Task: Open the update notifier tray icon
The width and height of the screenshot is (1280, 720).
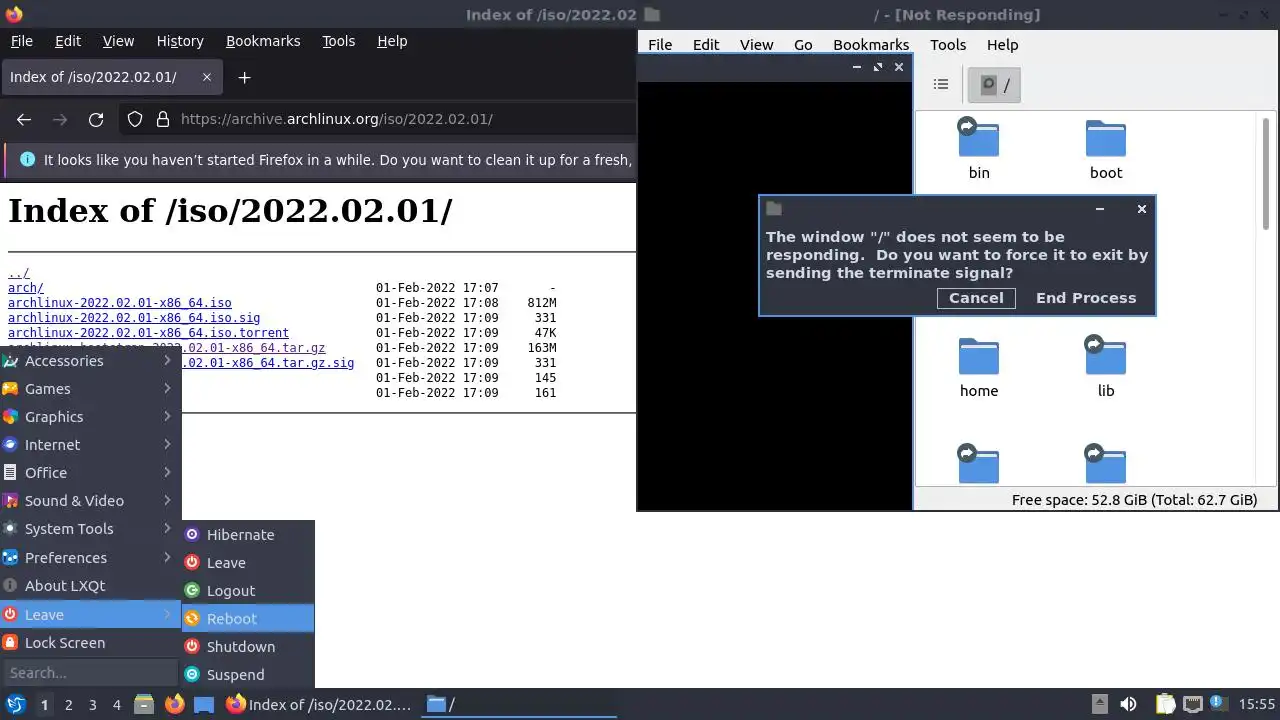Action: coord(1218,704)
